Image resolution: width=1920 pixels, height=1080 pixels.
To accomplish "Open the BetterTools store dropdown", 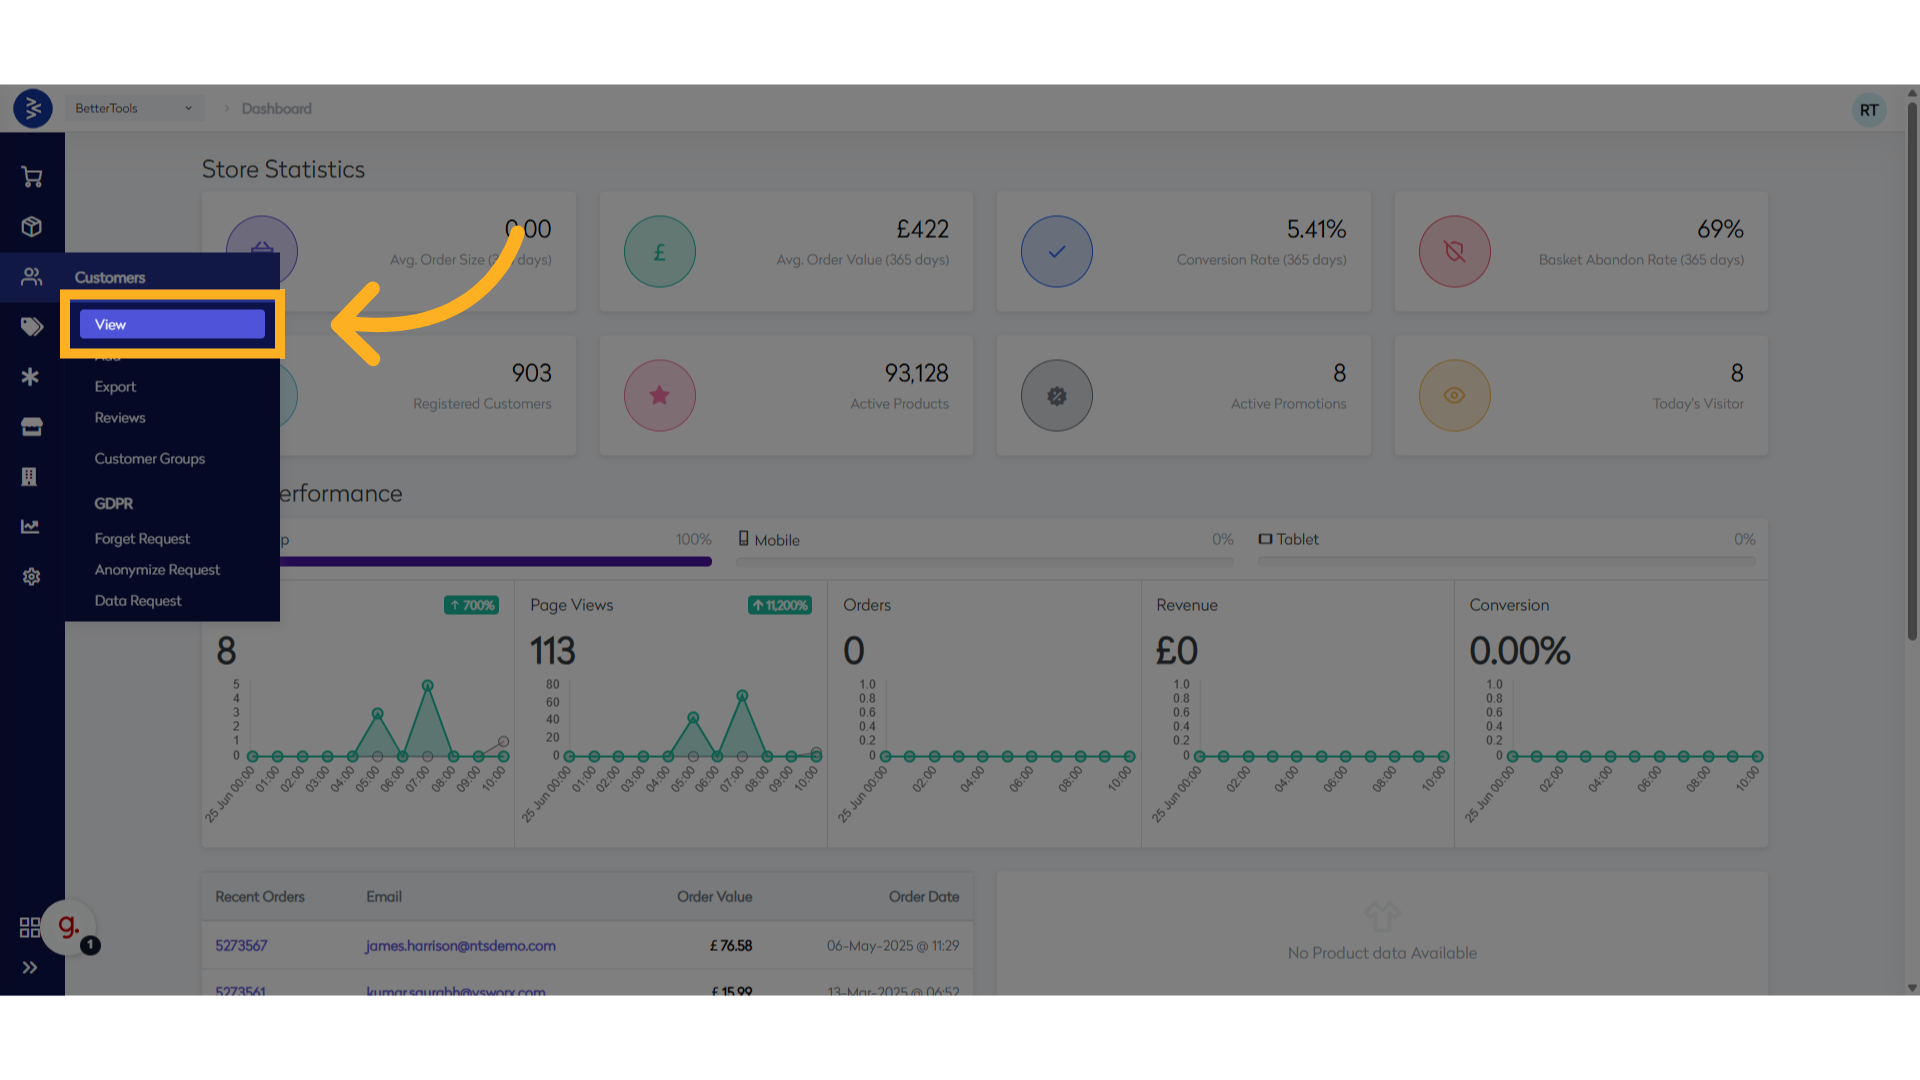I will [134, 108].
